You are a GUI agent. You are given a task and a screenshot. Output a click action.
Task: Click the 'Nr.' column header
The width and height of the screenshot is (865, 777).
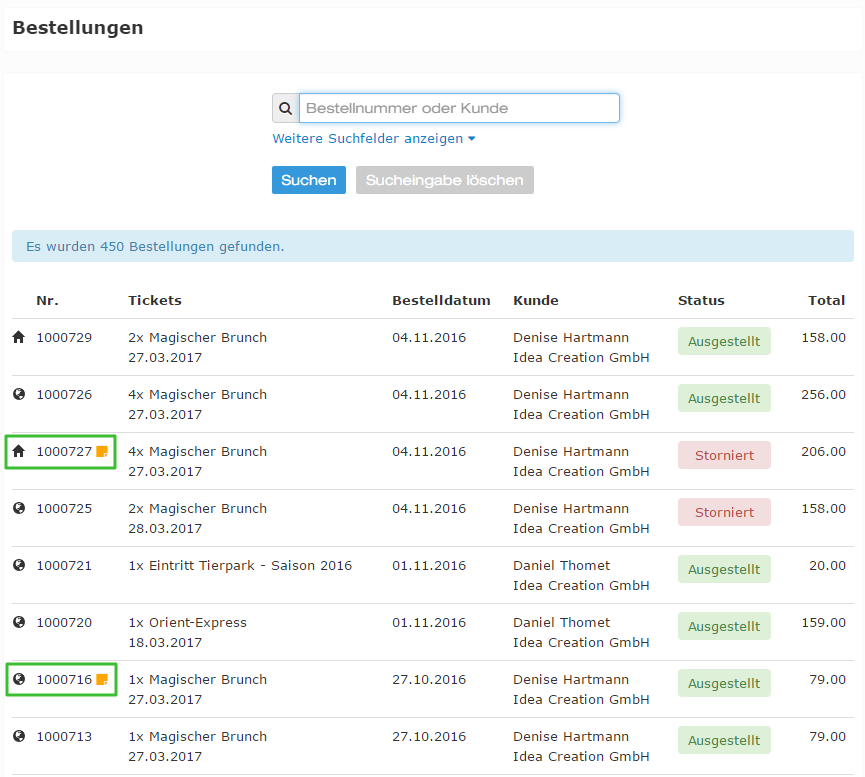point(47,300)
